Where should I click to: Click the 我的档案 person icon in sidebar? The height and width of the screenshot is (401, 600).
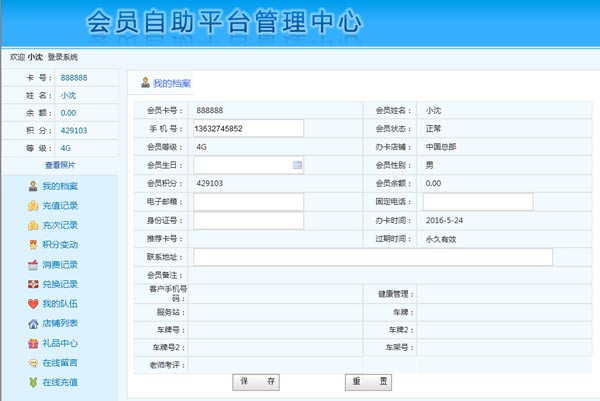point(33,186)
